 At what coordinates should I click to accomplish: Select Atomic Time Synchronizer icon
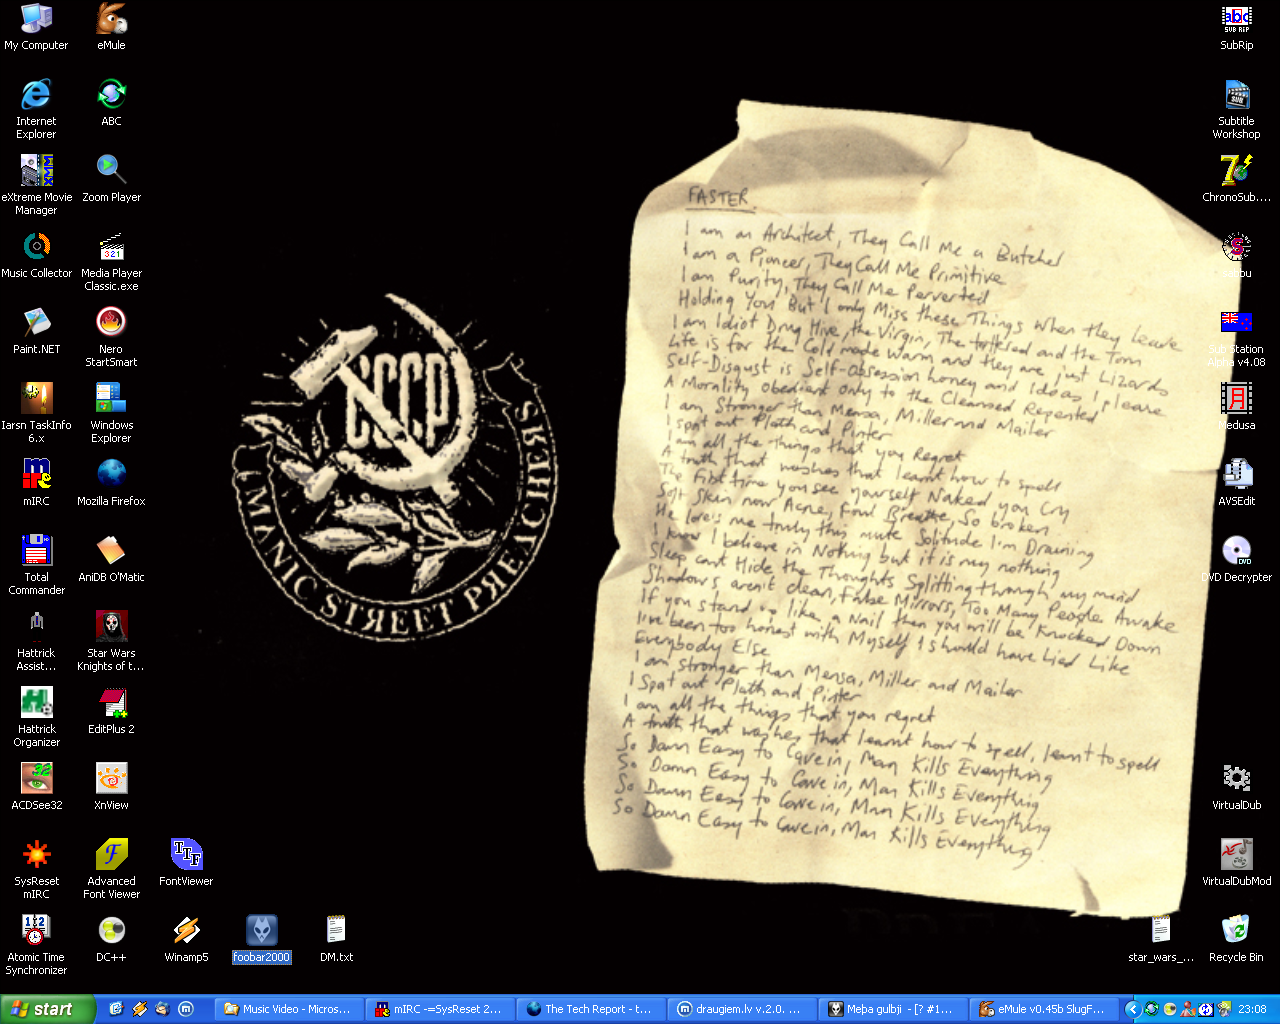[x=36, y=945]
